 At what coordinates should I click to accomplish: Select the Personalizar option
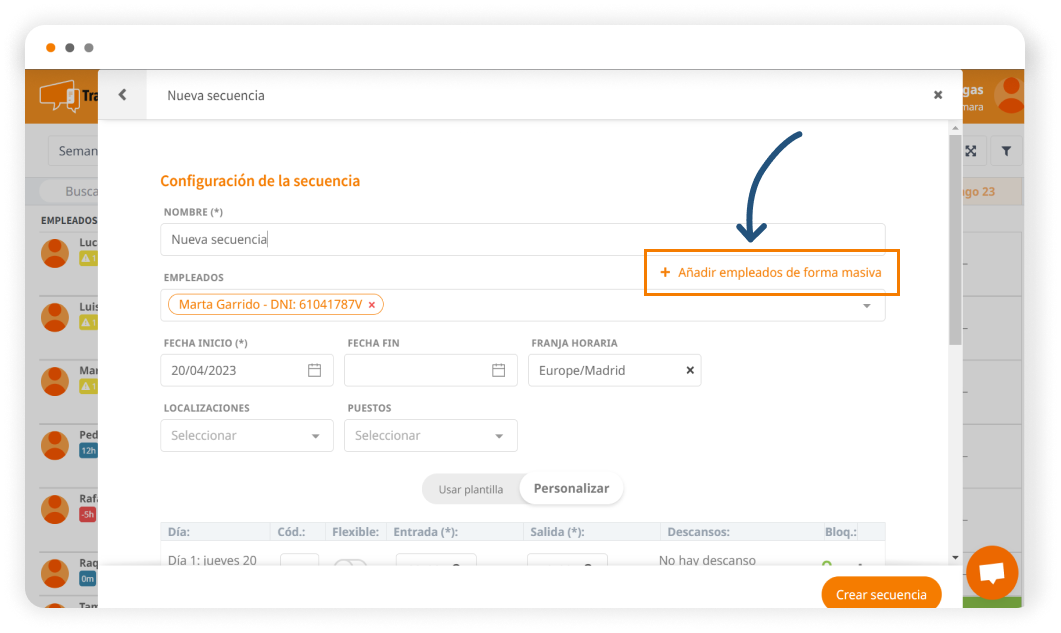click(x=571, y=489)
